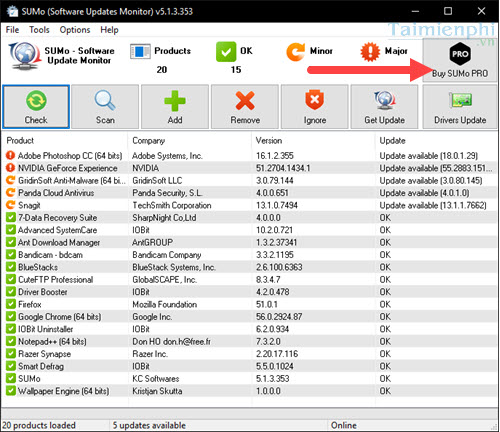The width and height of the screenshot is (500, 432).
Task: Select Wallpaper Engine (64 bits) row
Action: click(249, 391)
